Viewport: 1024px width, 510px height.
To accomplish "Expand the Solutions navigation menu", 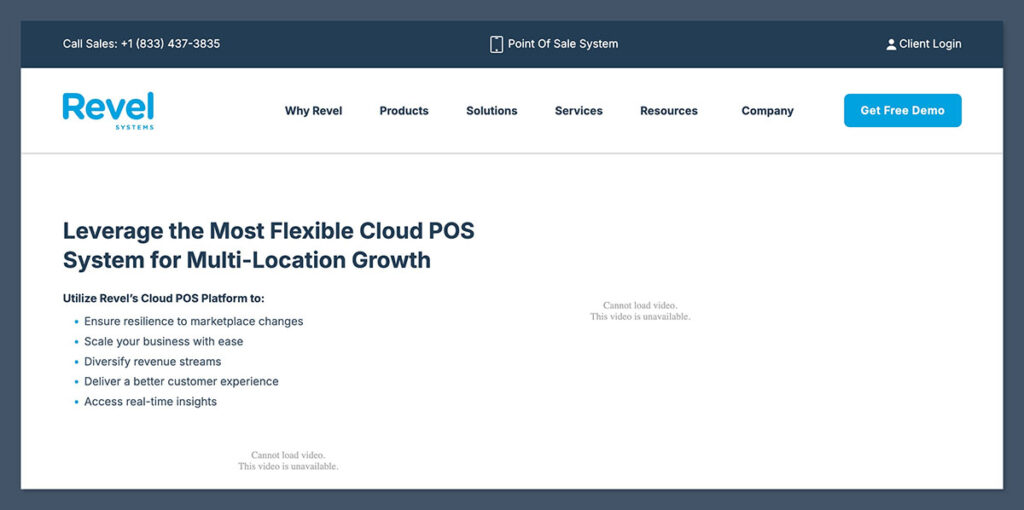I will click(491, 111).
